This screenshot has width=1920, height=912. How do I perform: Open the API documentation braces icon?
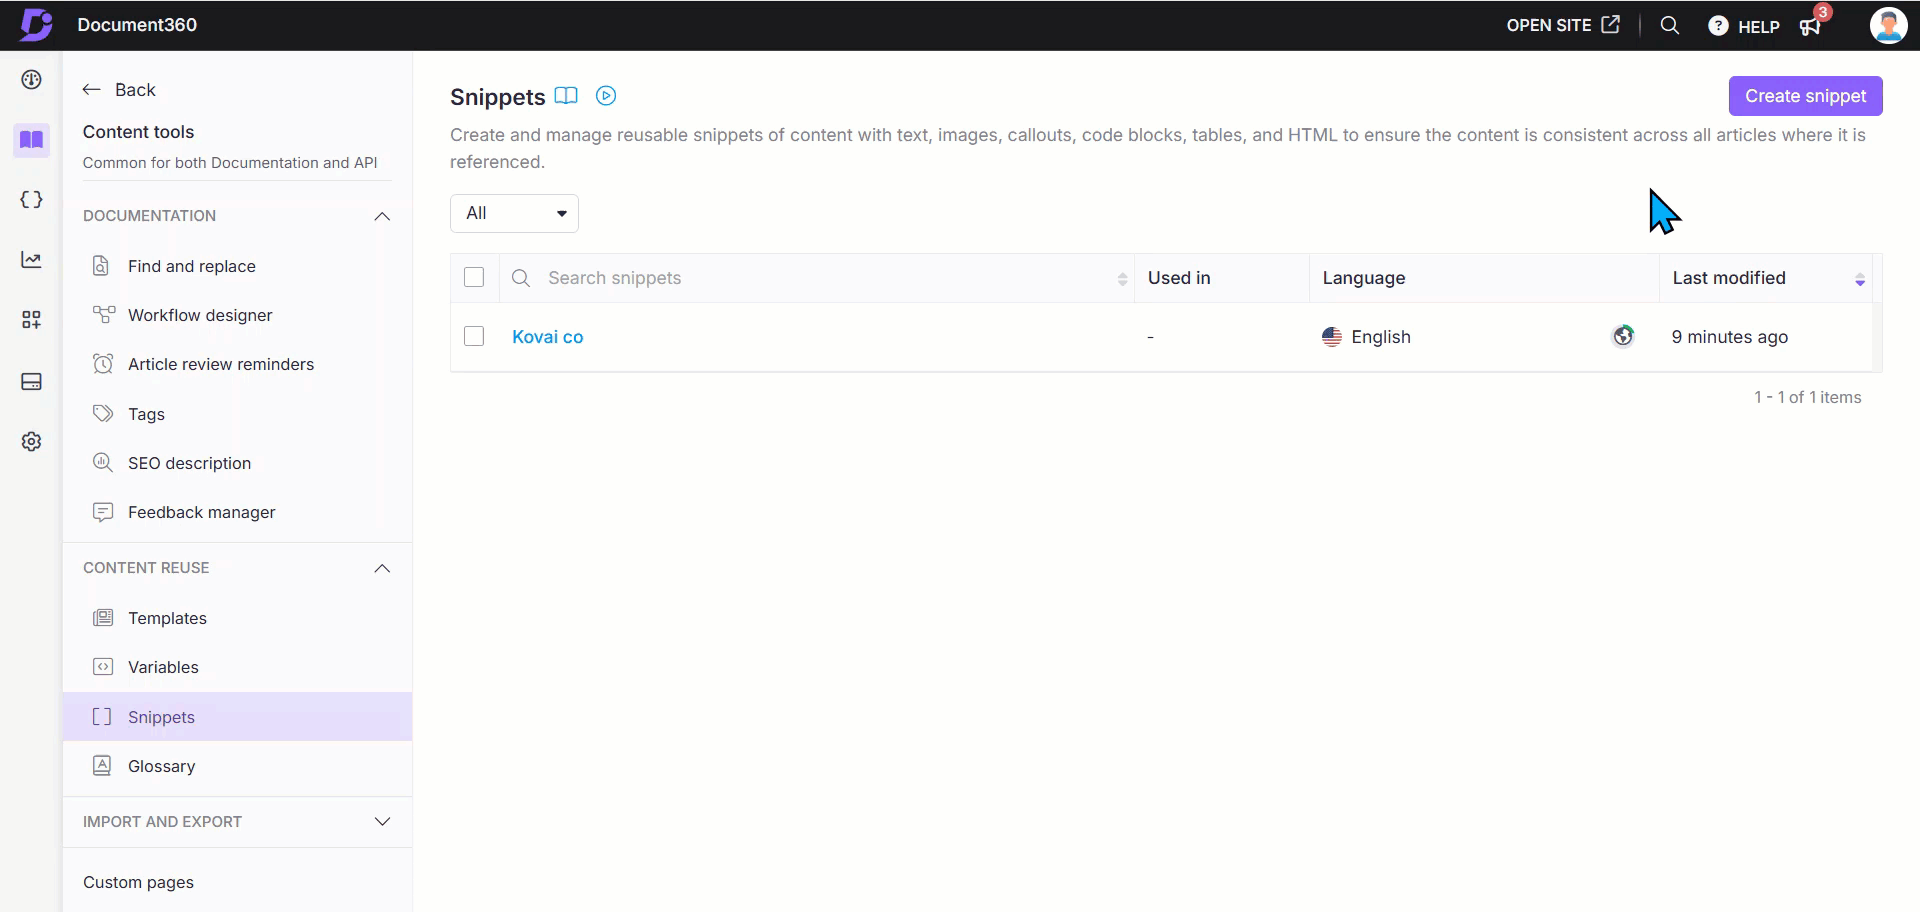(32, 200)
